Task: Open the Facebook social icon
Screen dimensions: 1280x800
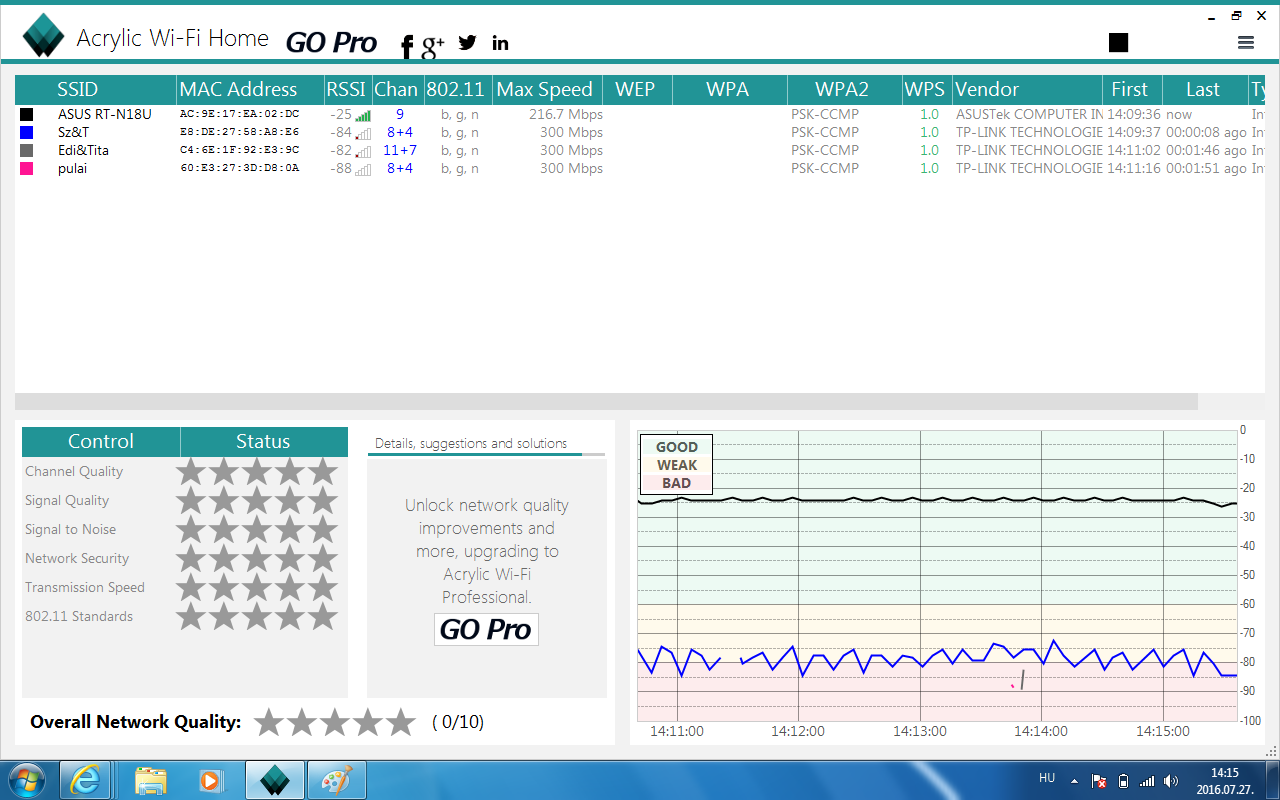Action: pyautogui.click(x=407, y=45)
